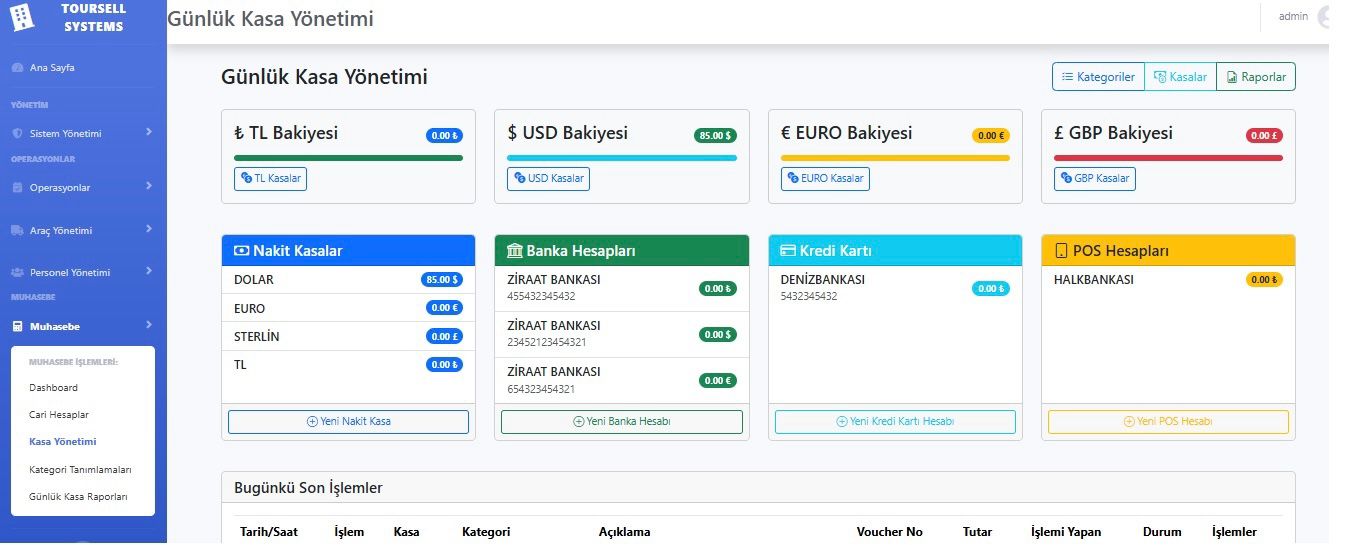This screenshot has height=545, width=1370.
Task: Click the EURO Kasalar button
Action: (x=825, y=179)
